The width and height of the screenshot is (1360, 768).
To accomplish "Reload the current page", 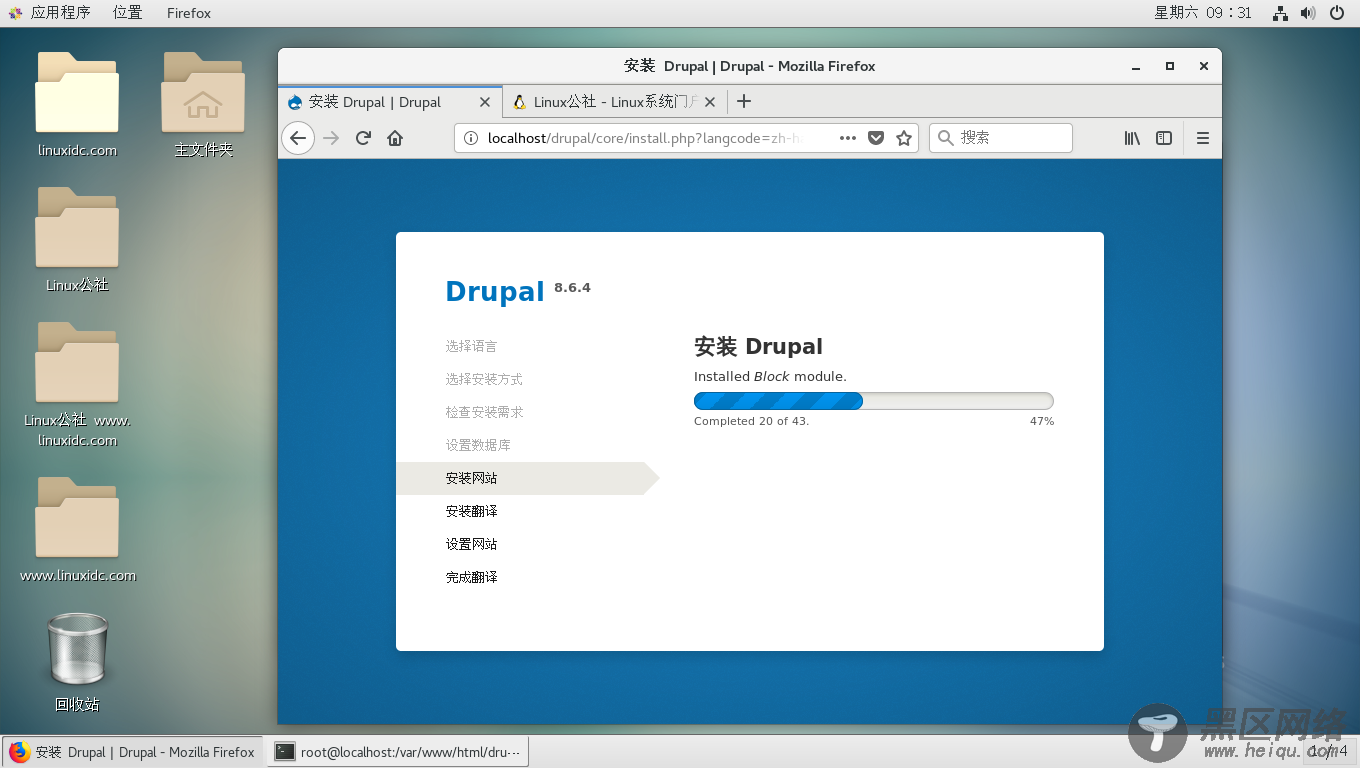I will click(364, 138).
